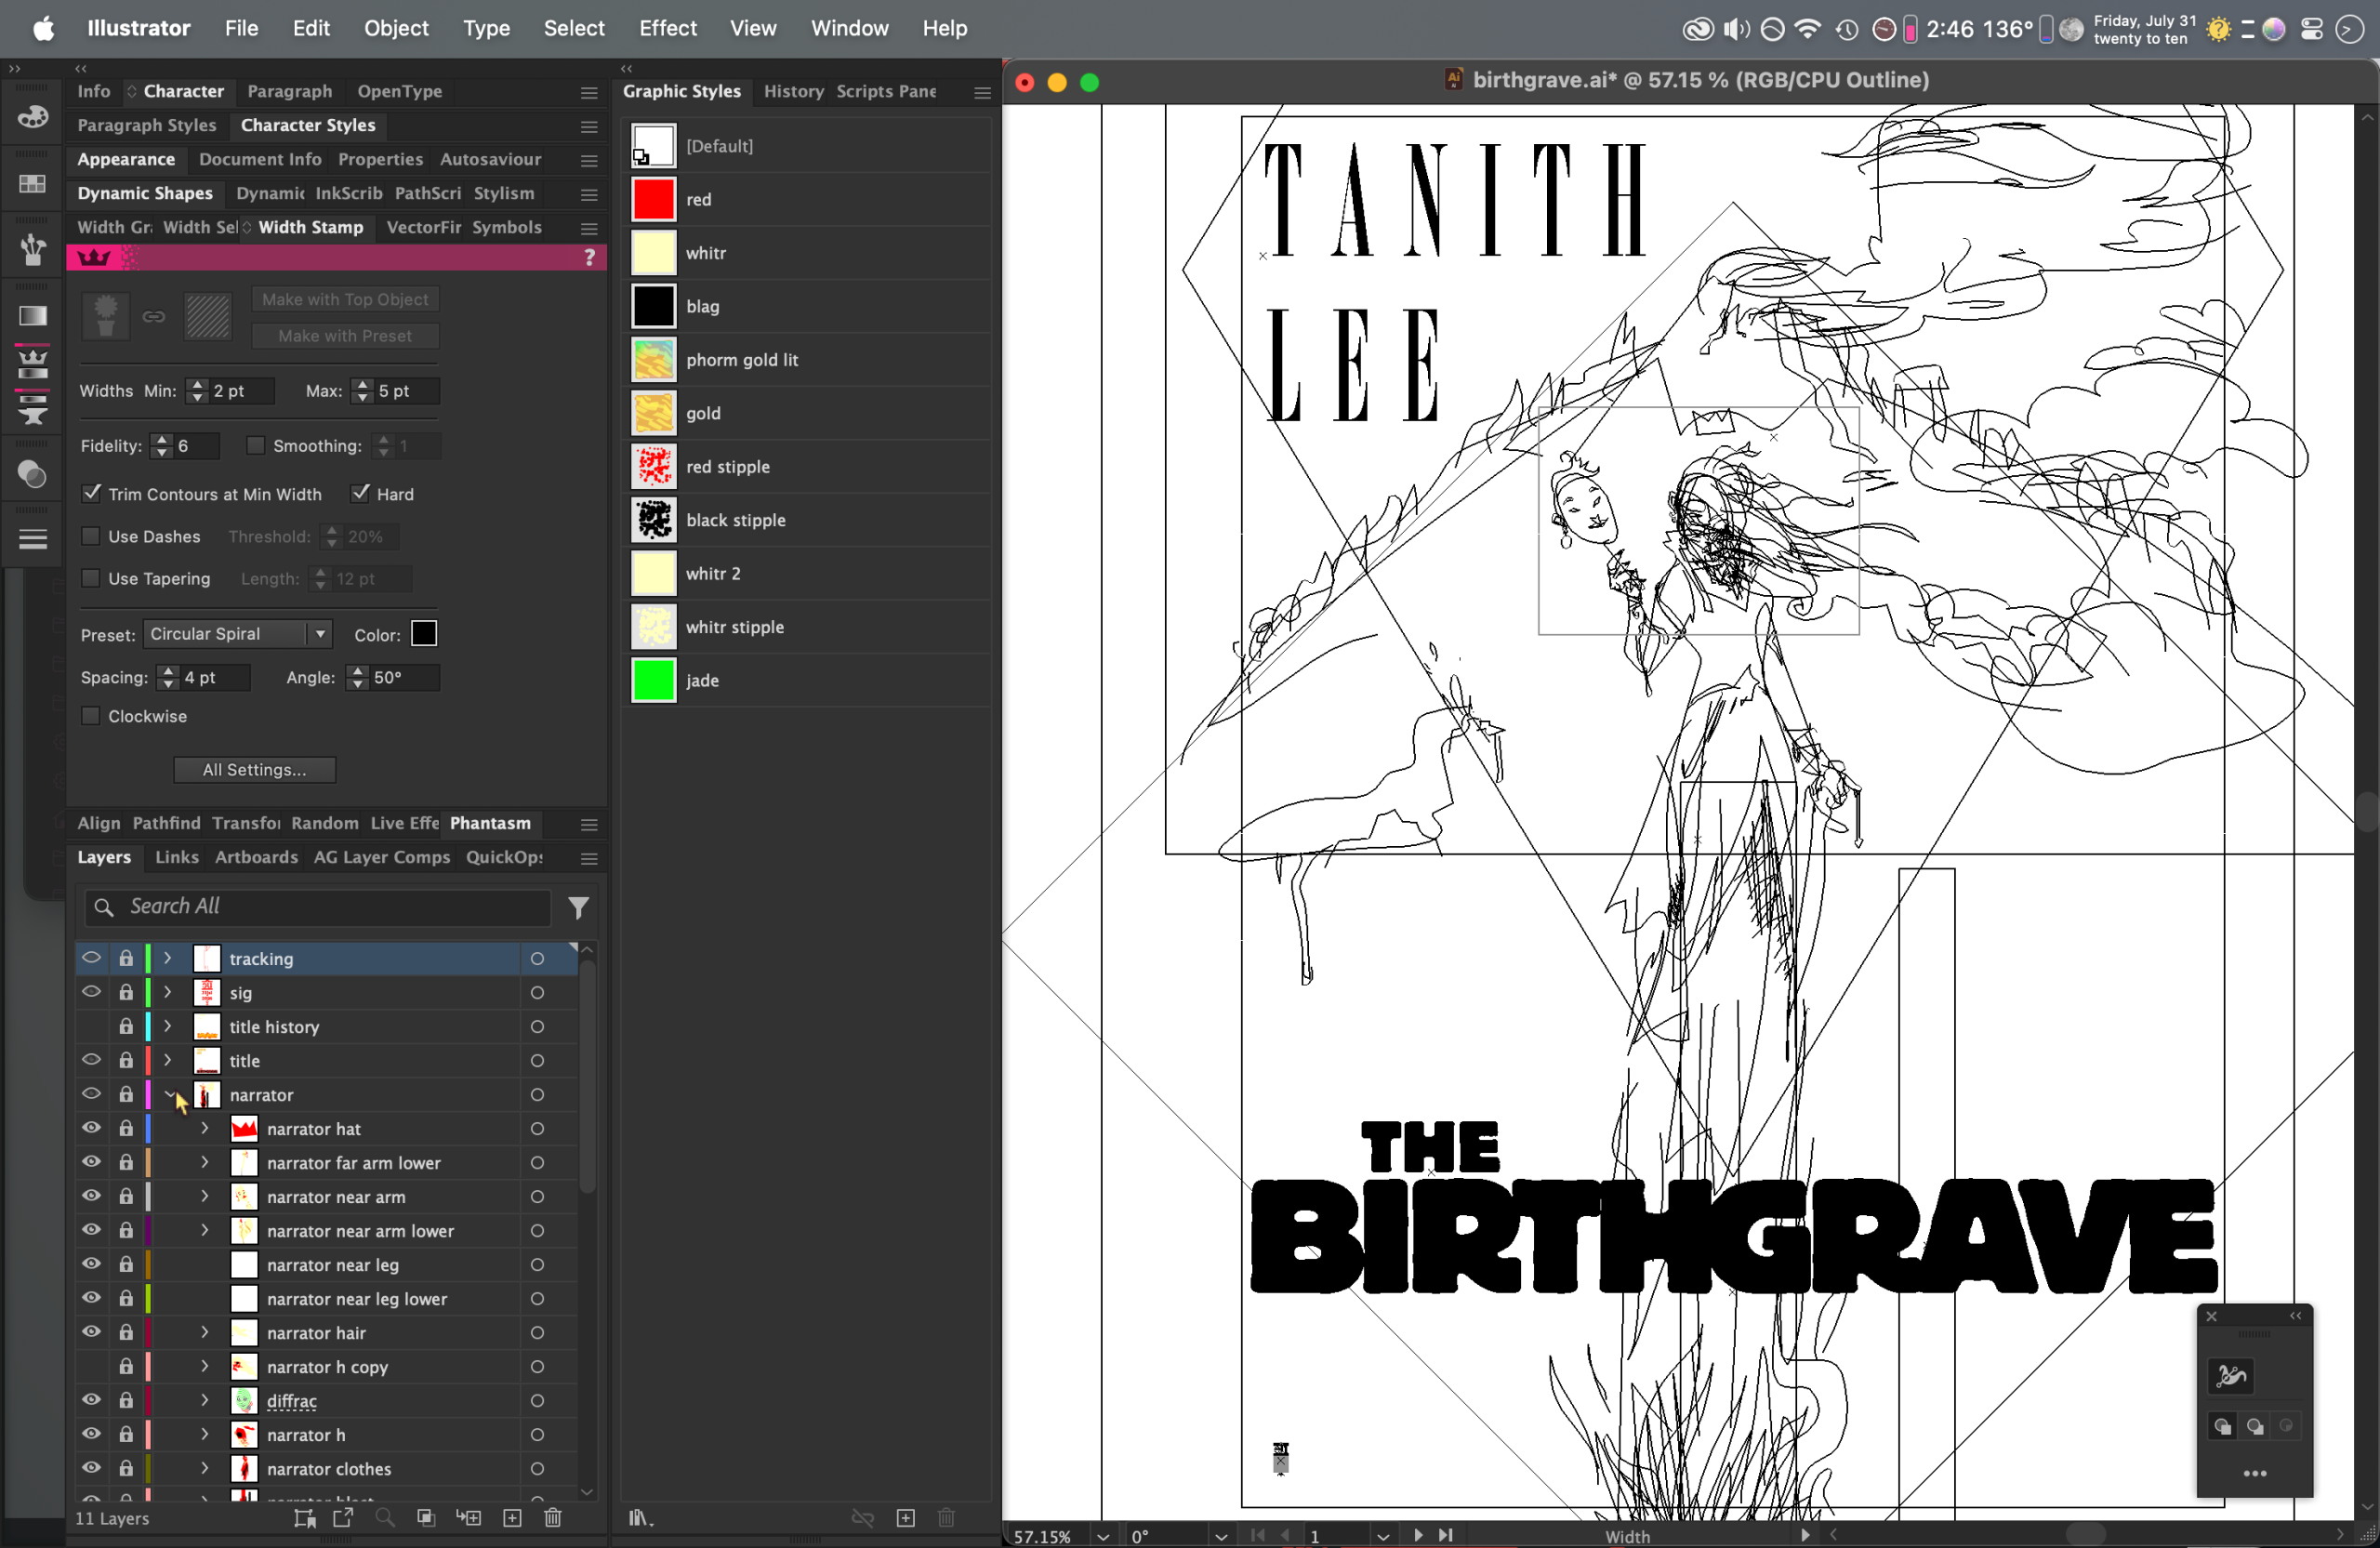Click Break Link to Graphic Style icon
Viewport: 2380px width, 1548px height.
(x=862, y=1518)
